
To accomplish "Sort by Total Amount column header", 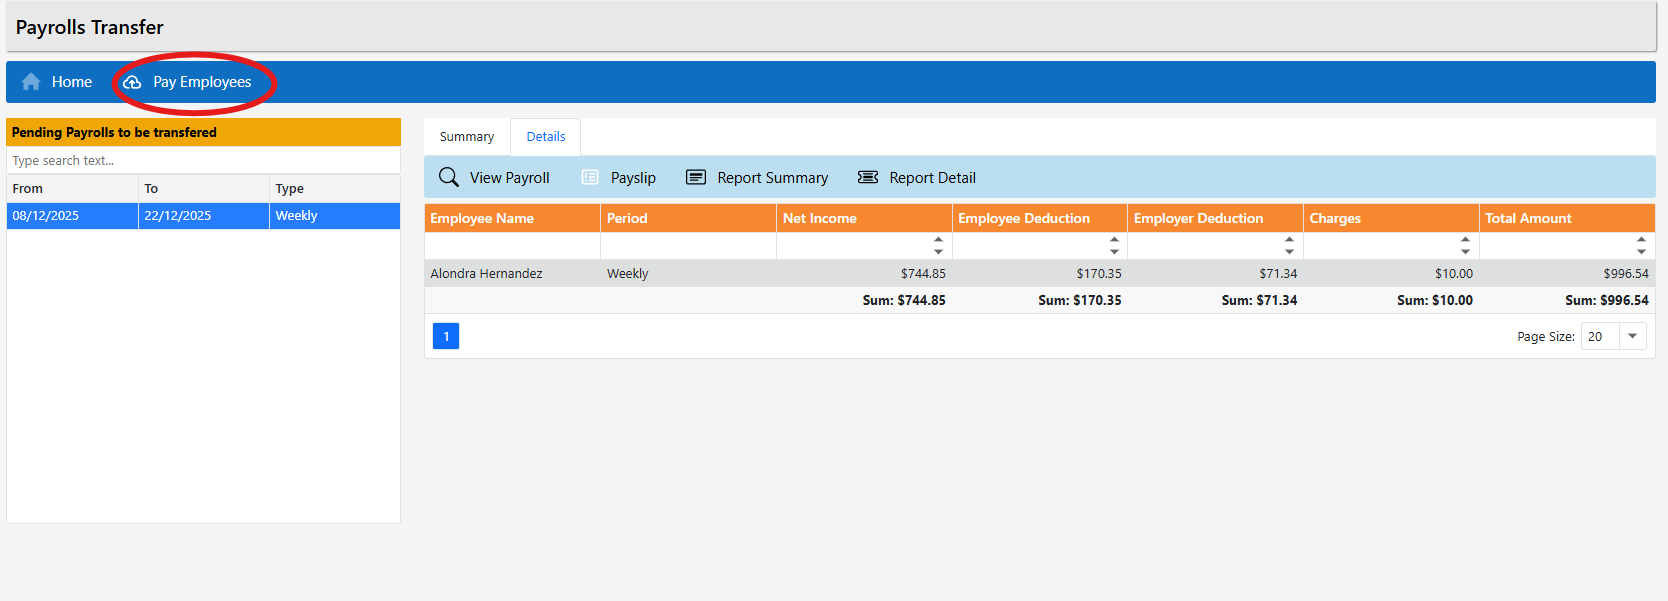I will click(1567, 218).
